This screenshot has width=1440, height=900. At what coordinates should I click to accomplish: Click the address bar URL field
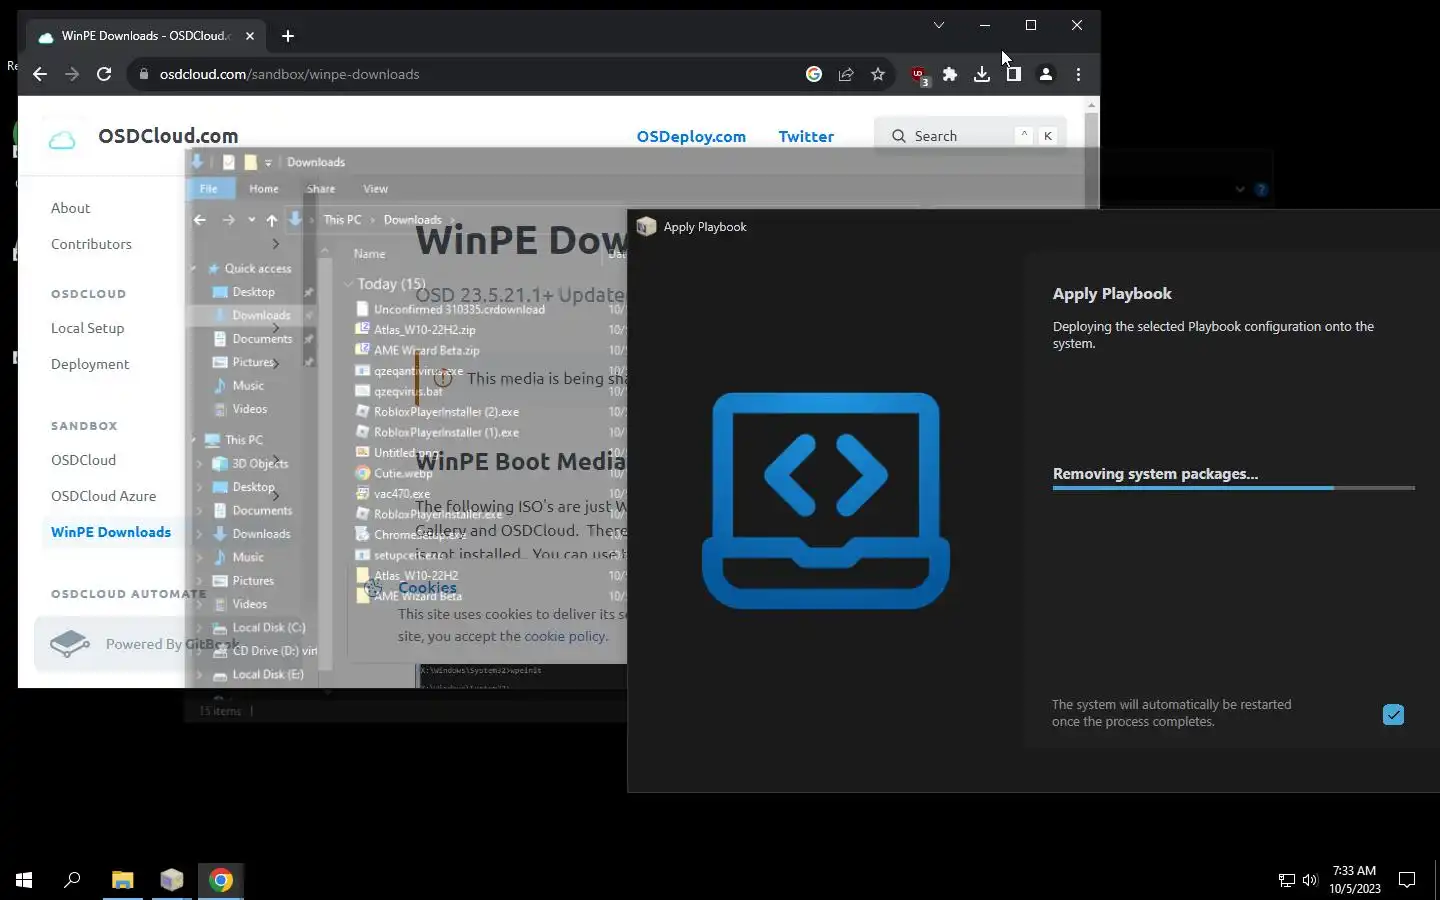click(470, 74)
